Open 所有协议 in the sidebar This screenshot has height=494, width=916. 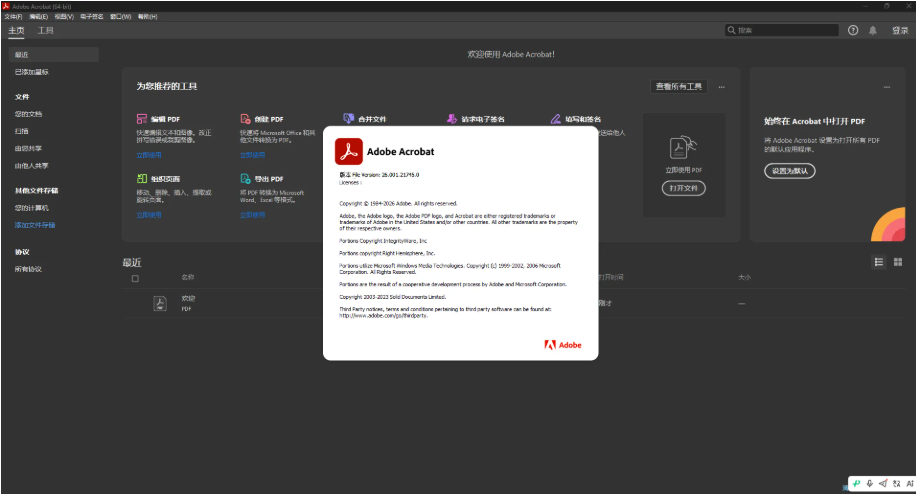[x=28, y=269]
